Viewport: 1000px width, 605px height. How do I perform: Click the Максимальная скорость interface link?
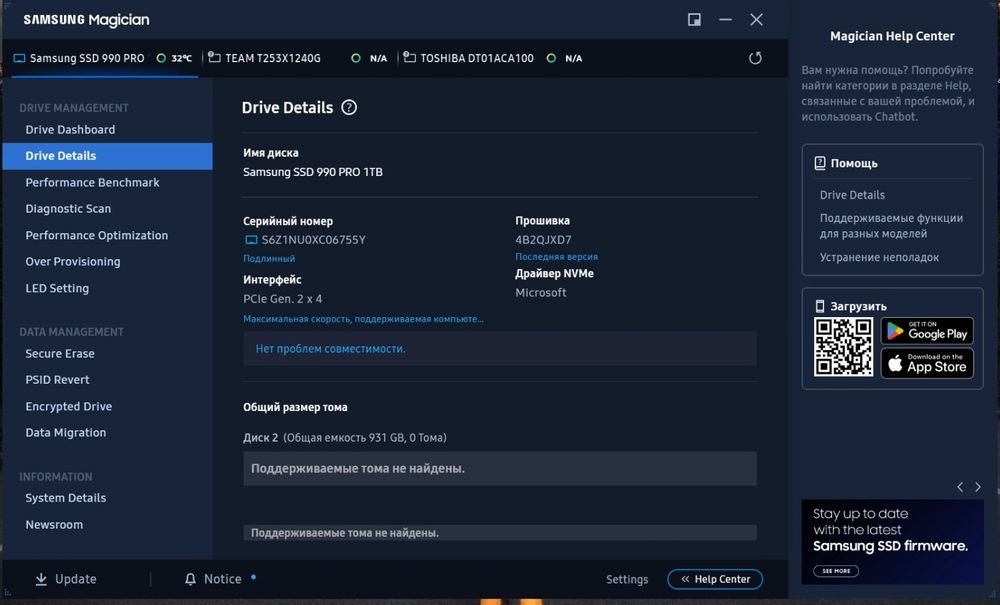tap(364, 319)
